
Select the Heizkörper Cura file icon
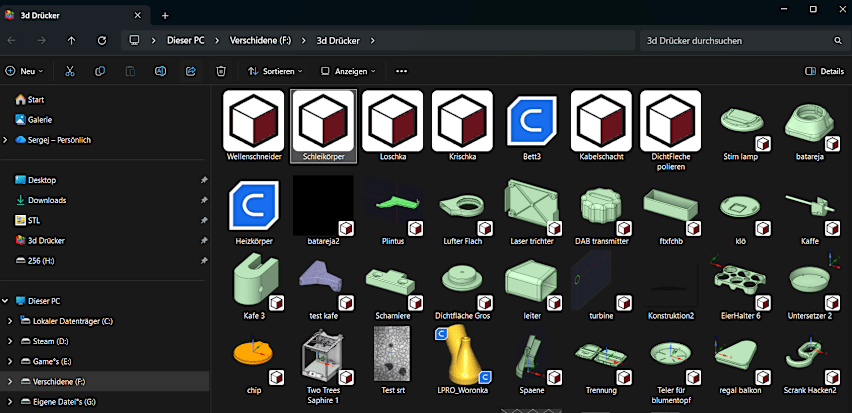pyautogui.click(x=254, y=204)
